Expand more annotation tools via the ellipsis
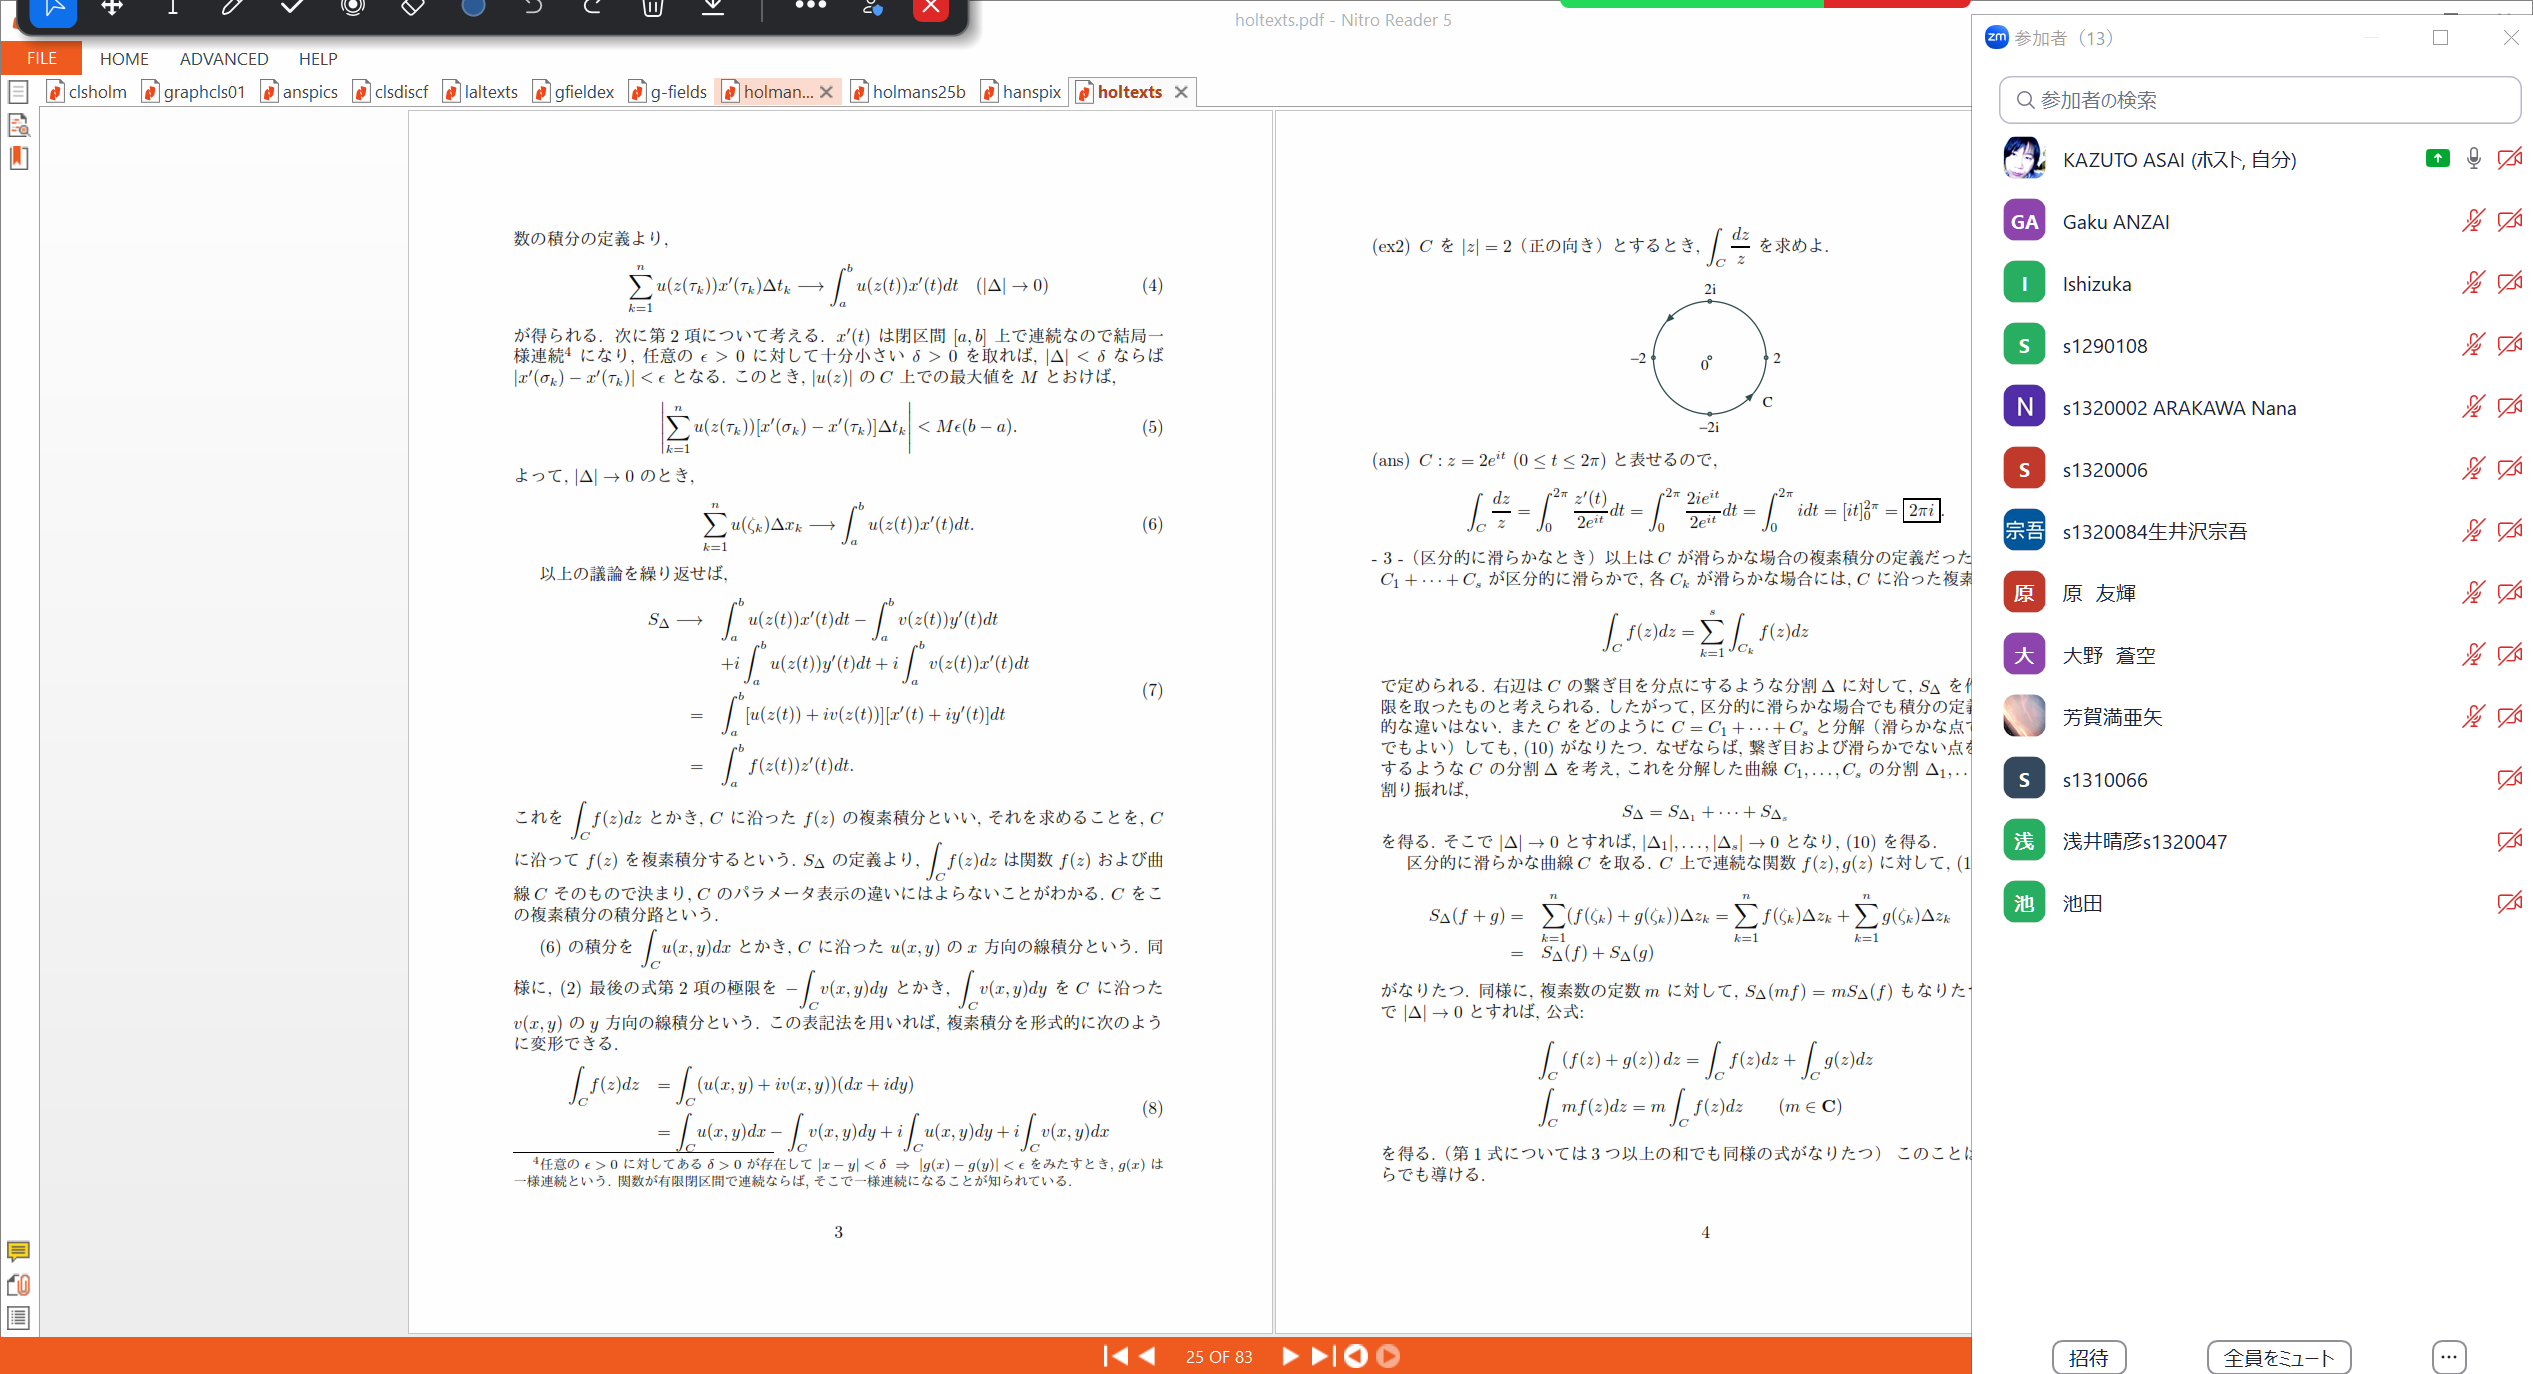The image size is (2533, 1374). point(810,8)
